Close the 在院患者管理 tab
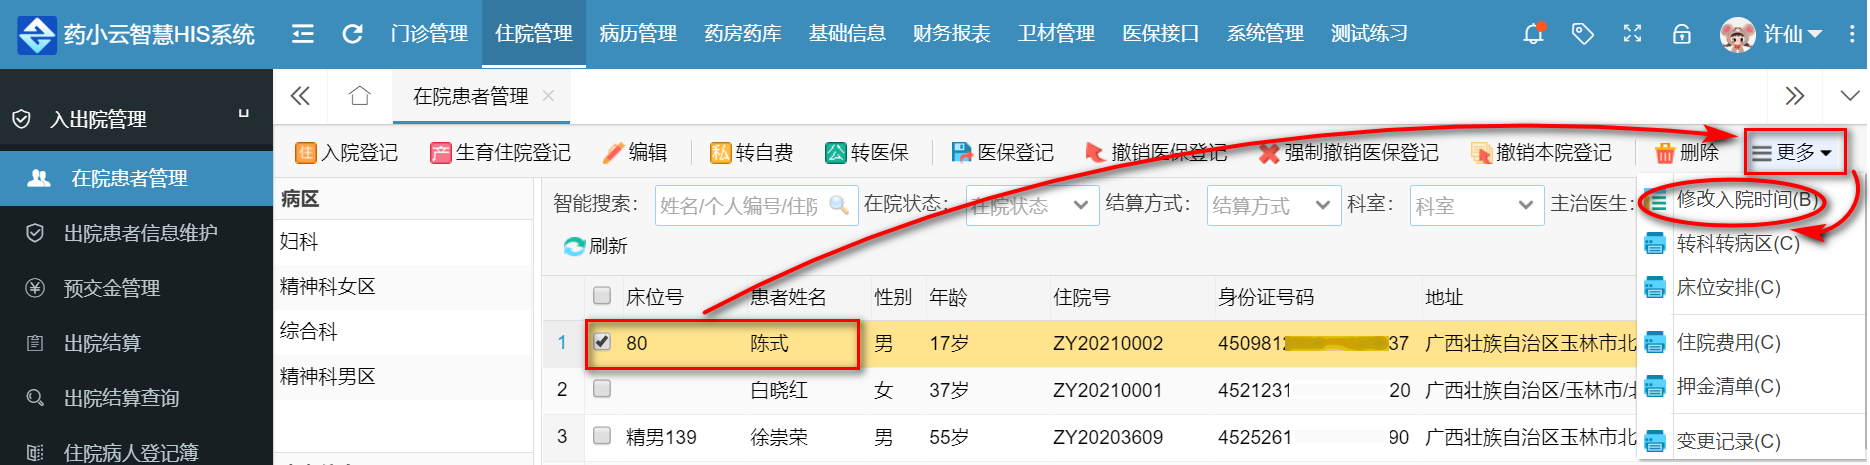 pos(548,96)
